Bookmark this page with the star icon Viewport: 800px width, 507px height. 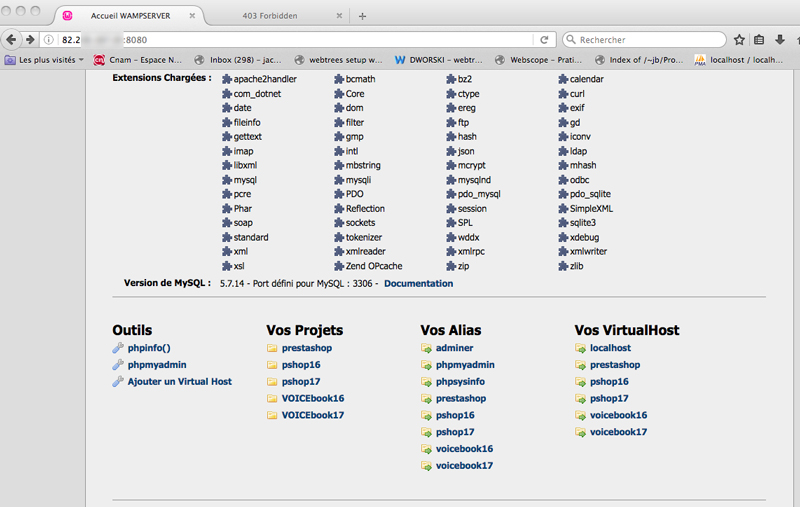tap(739, 40)
